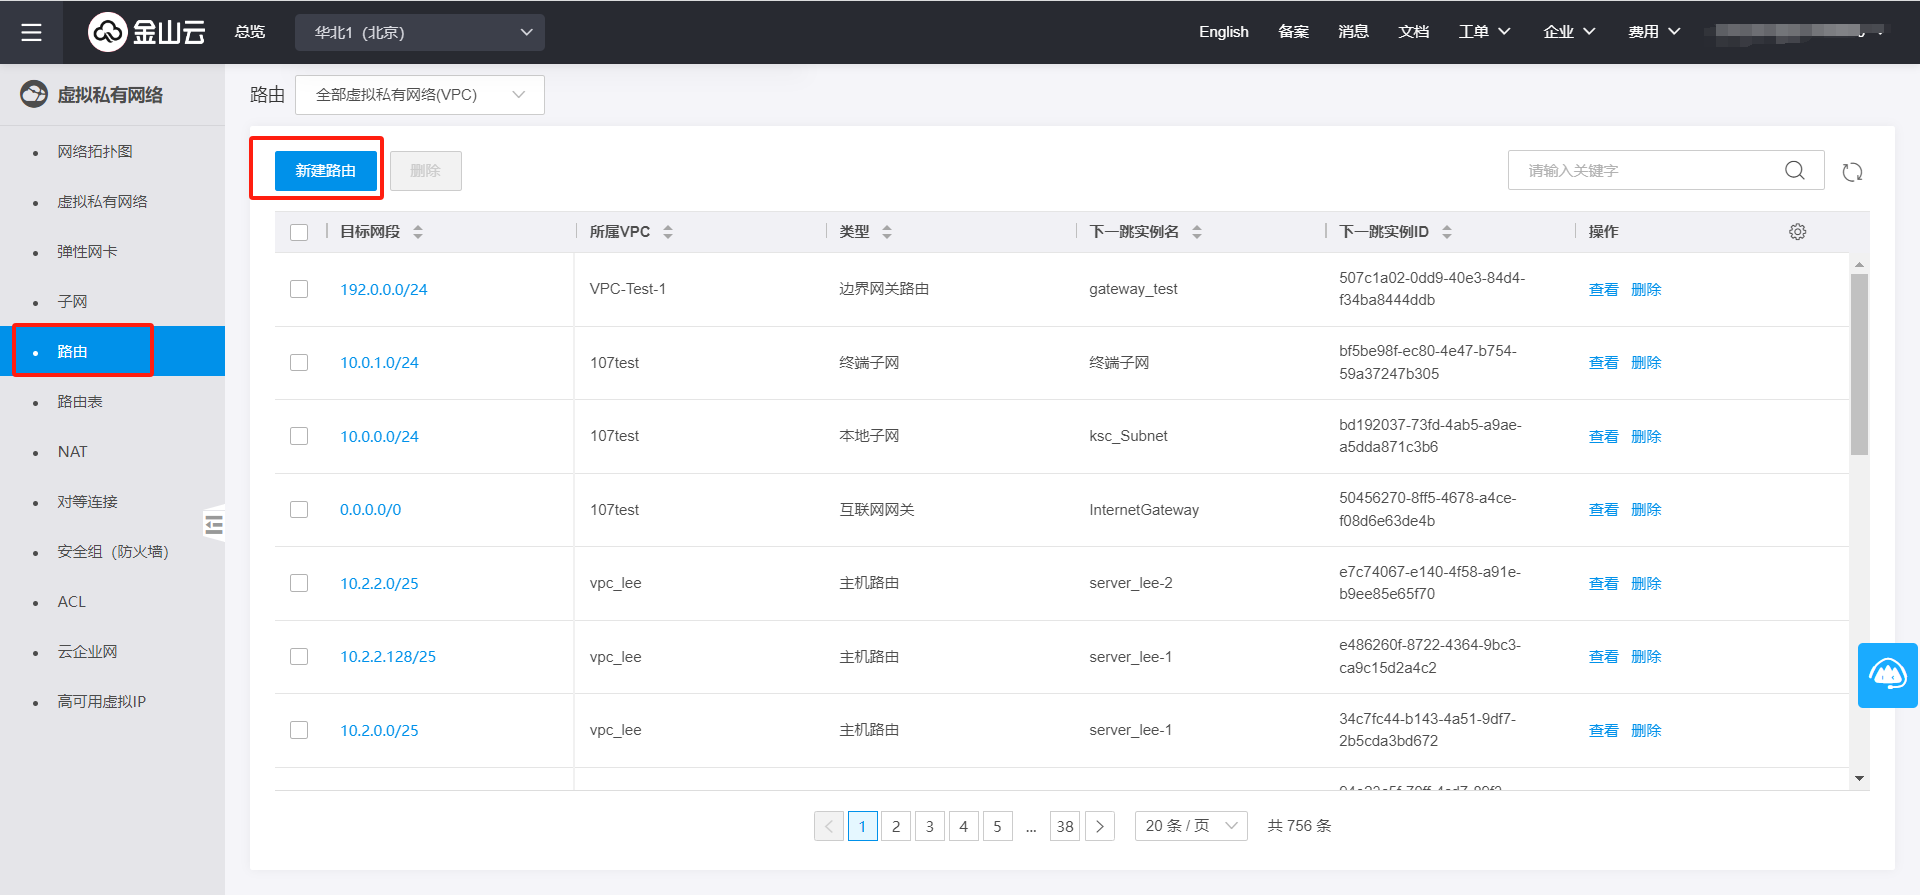Navigate to 安全组 (防火墙) section

112,552
